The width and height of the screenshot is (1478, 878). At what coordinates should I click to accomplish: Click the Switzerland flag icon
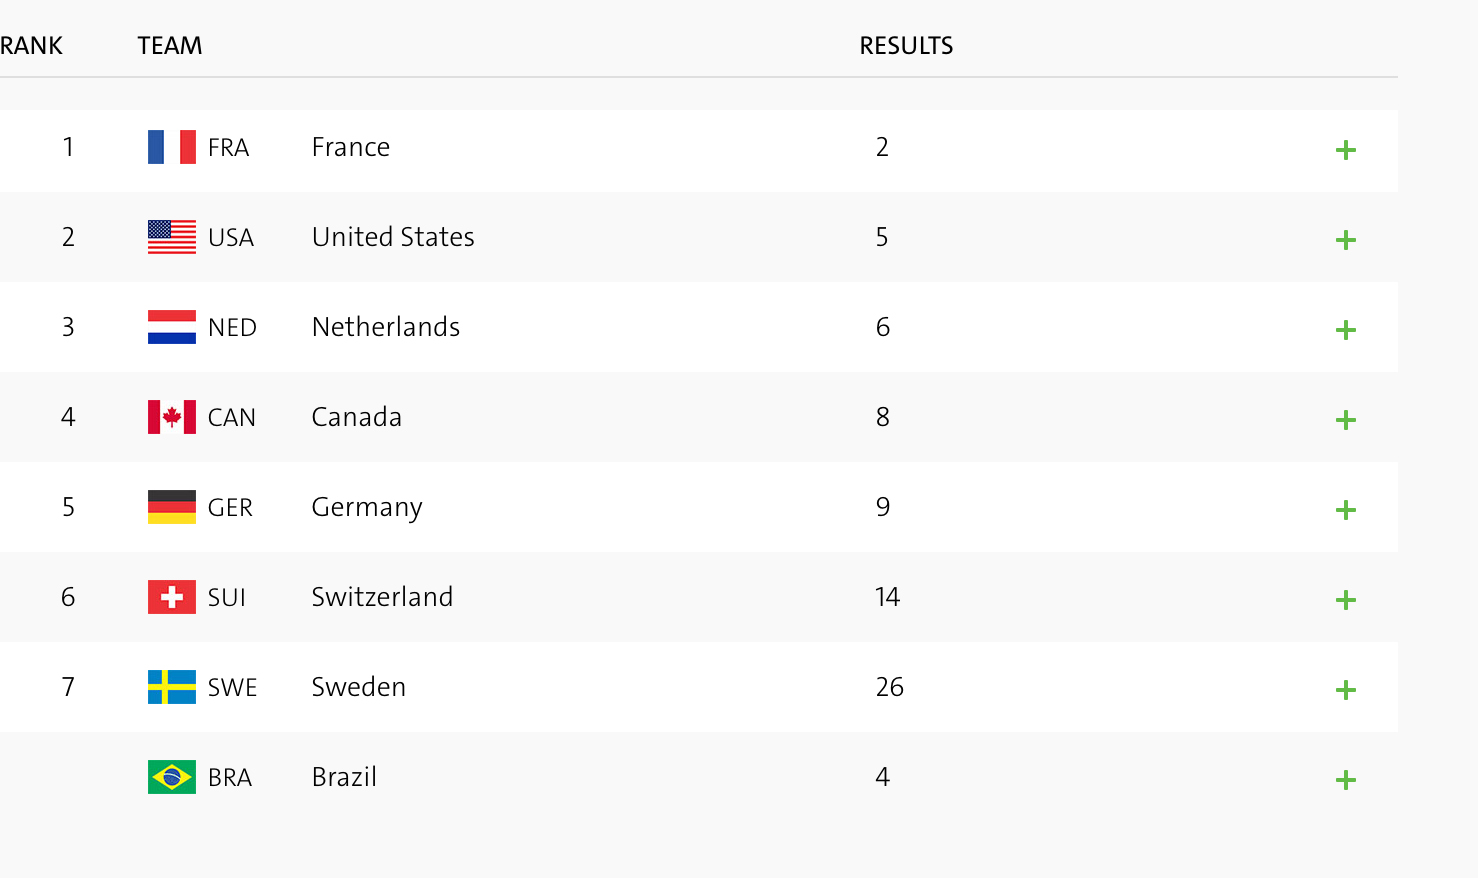(172, 597)
